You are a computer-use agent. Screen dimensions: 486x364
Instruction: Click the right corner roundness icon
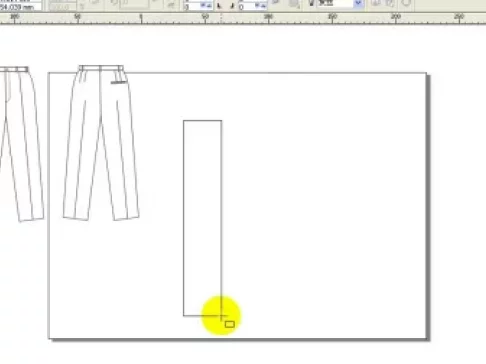pyautogui.click(x=233, y=6)
